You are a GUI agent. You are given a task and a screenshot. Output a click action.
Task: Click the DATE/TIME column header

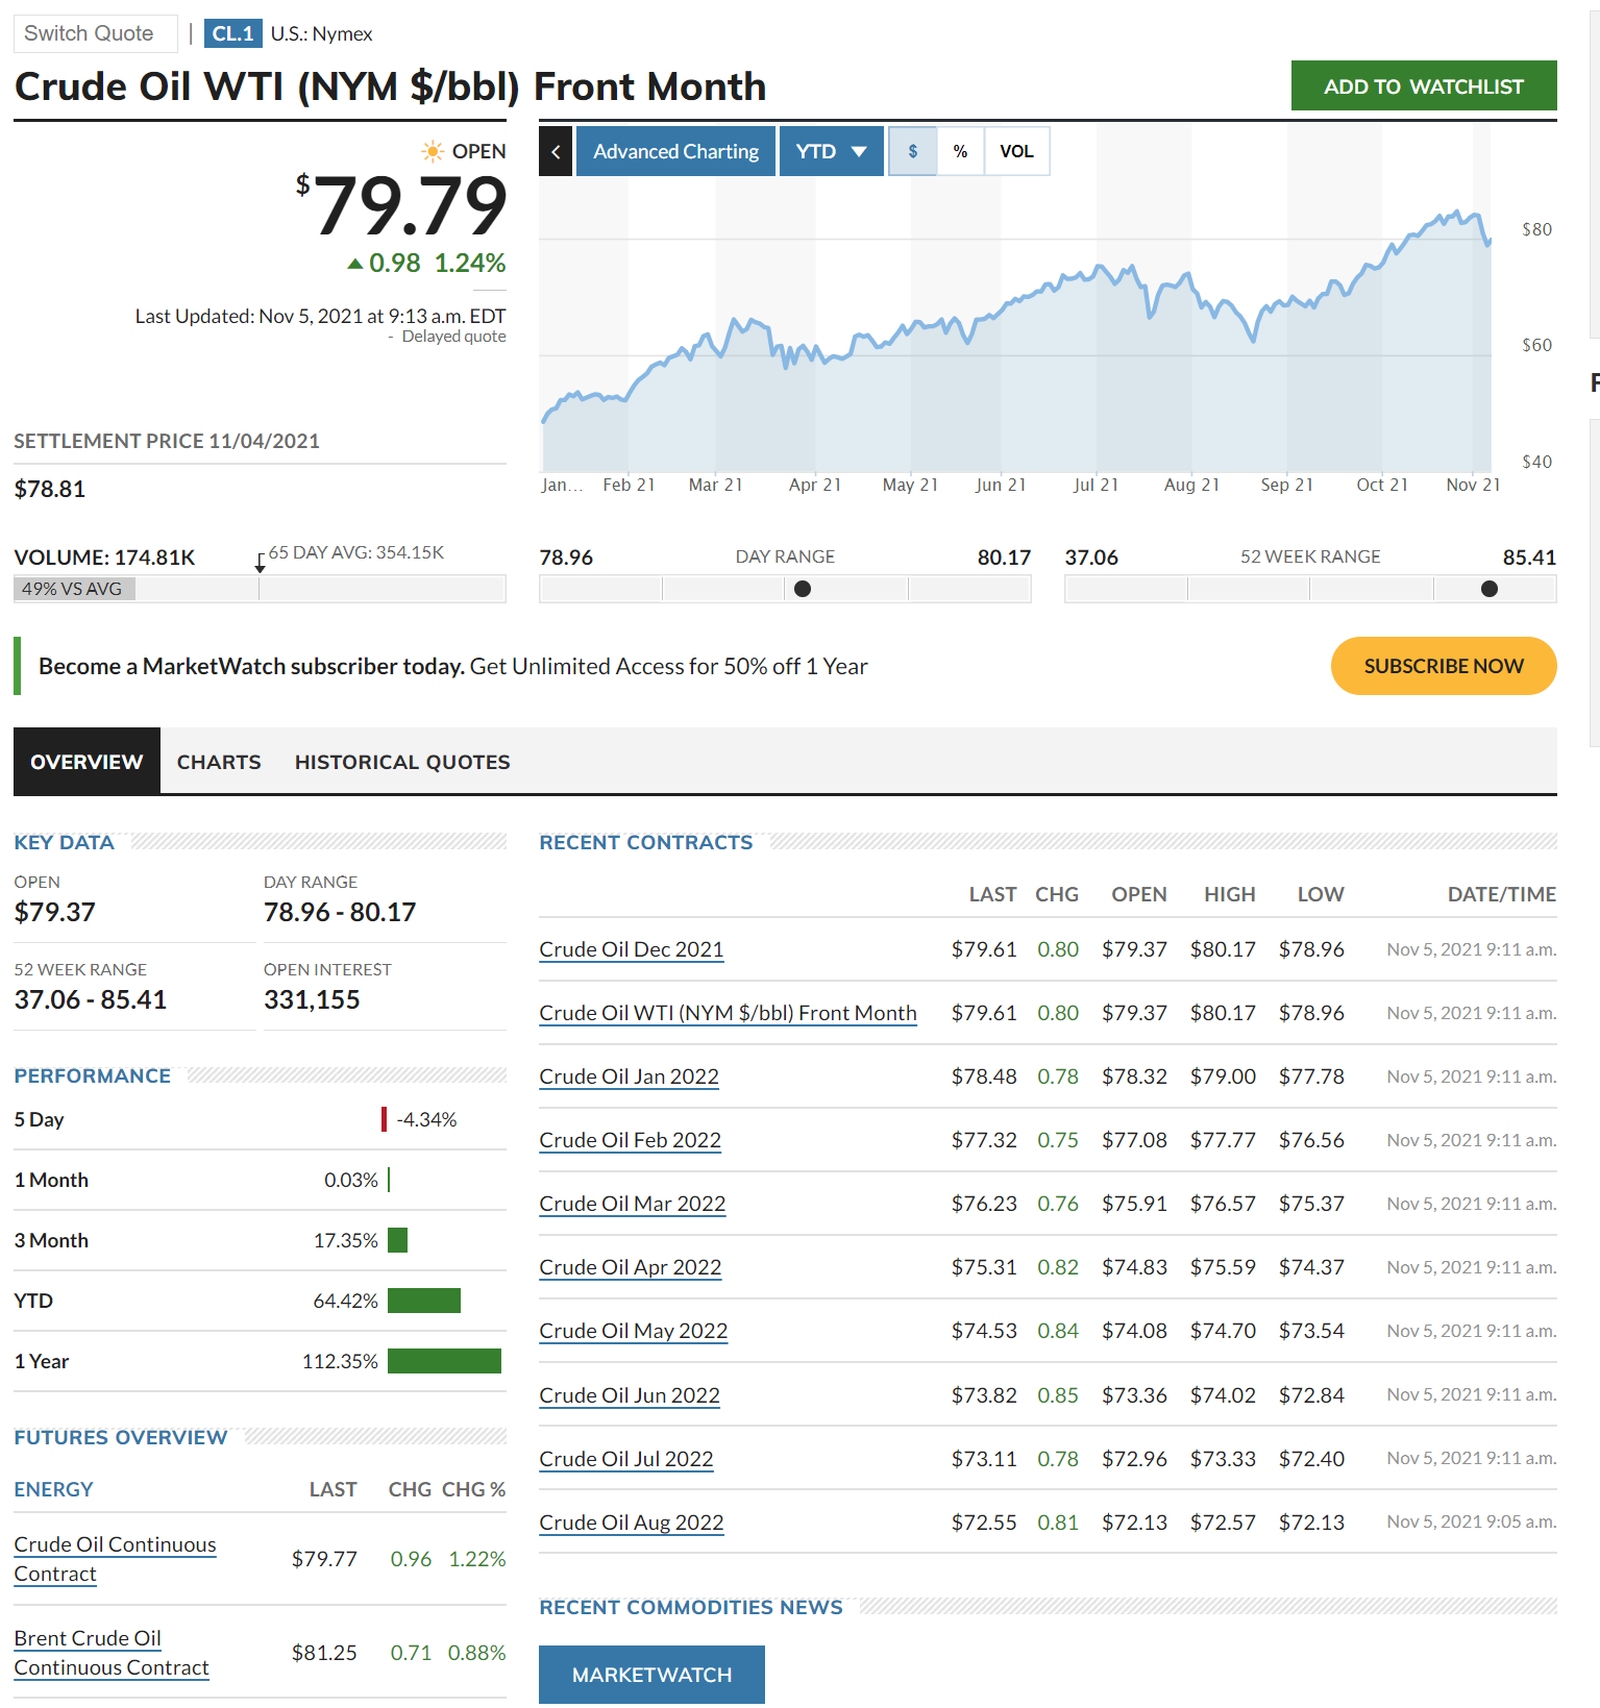(x=1502, y=894)
